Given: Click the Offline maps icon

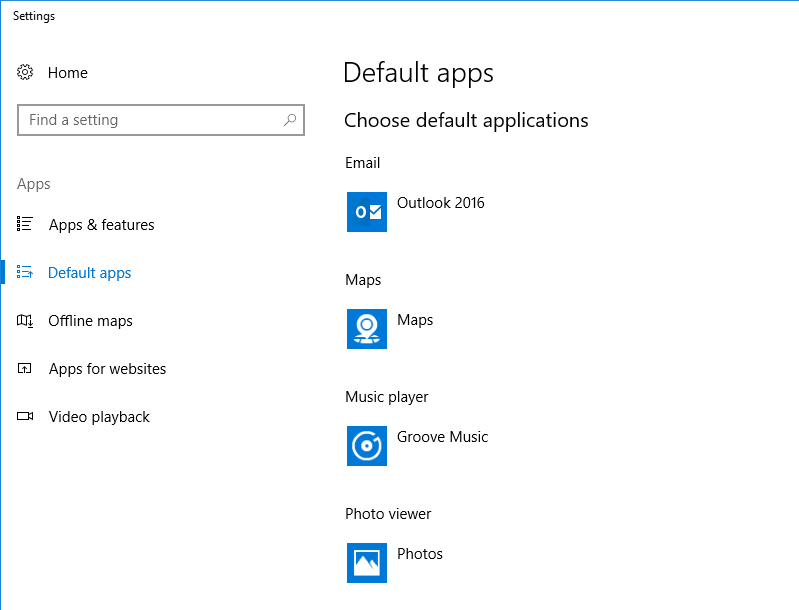Looking at the screenshot, I should tap(24, 321).
